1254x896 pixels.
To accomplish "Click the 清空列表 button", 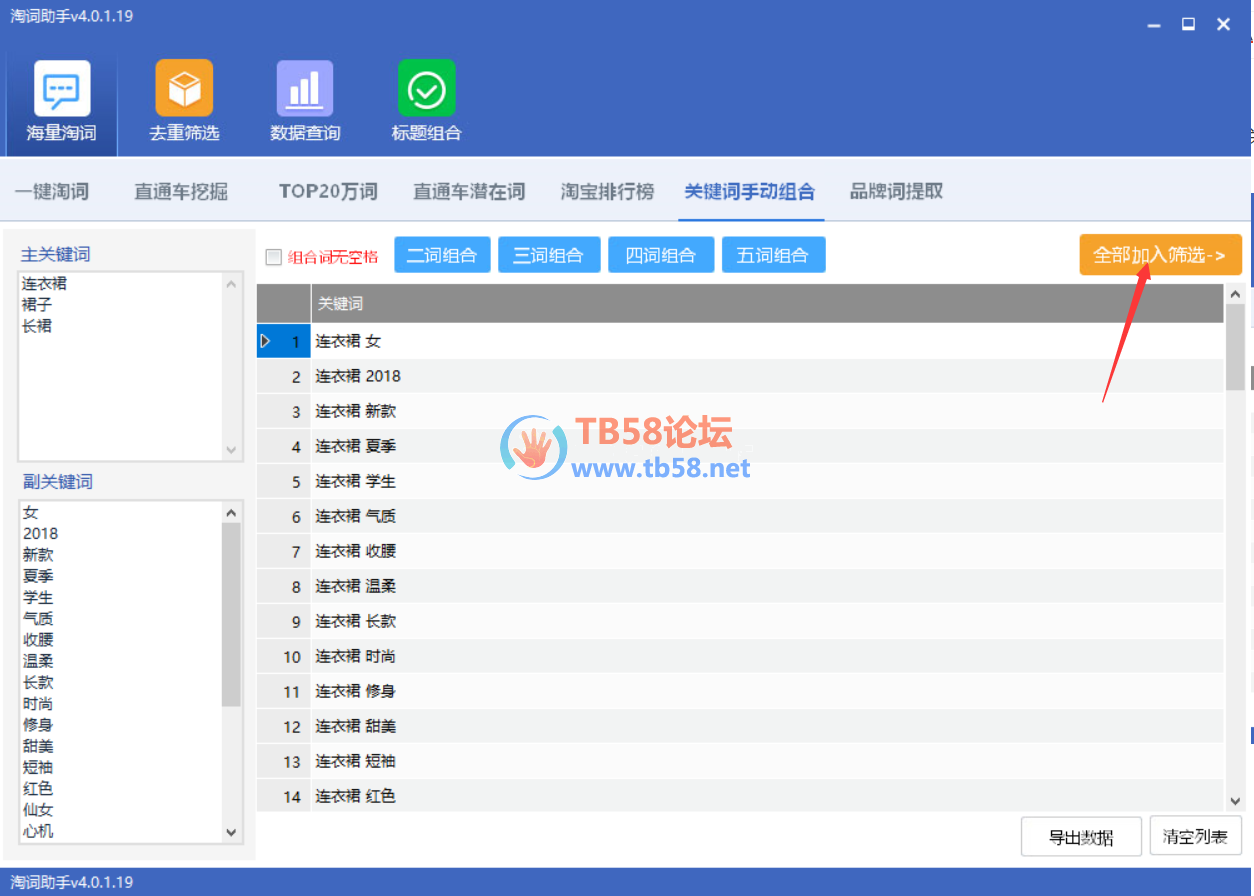I will (1196, 837).
